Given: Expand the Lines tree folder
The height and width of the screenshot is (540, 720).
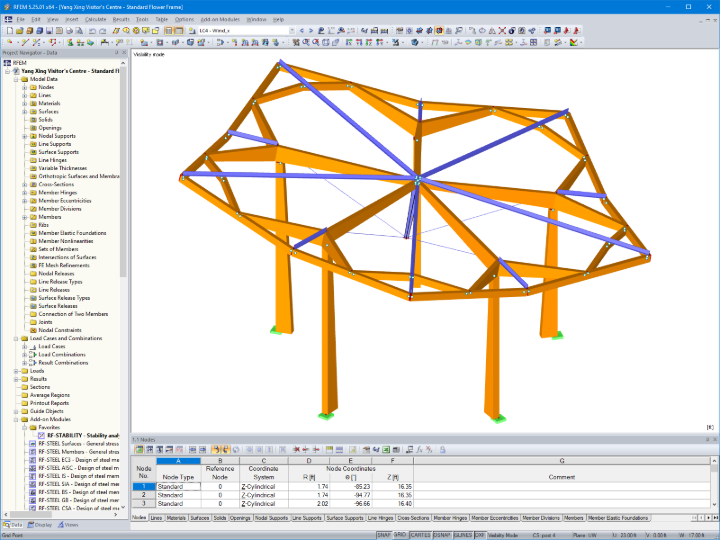Looking at the screenshot, I should (25, 96).
